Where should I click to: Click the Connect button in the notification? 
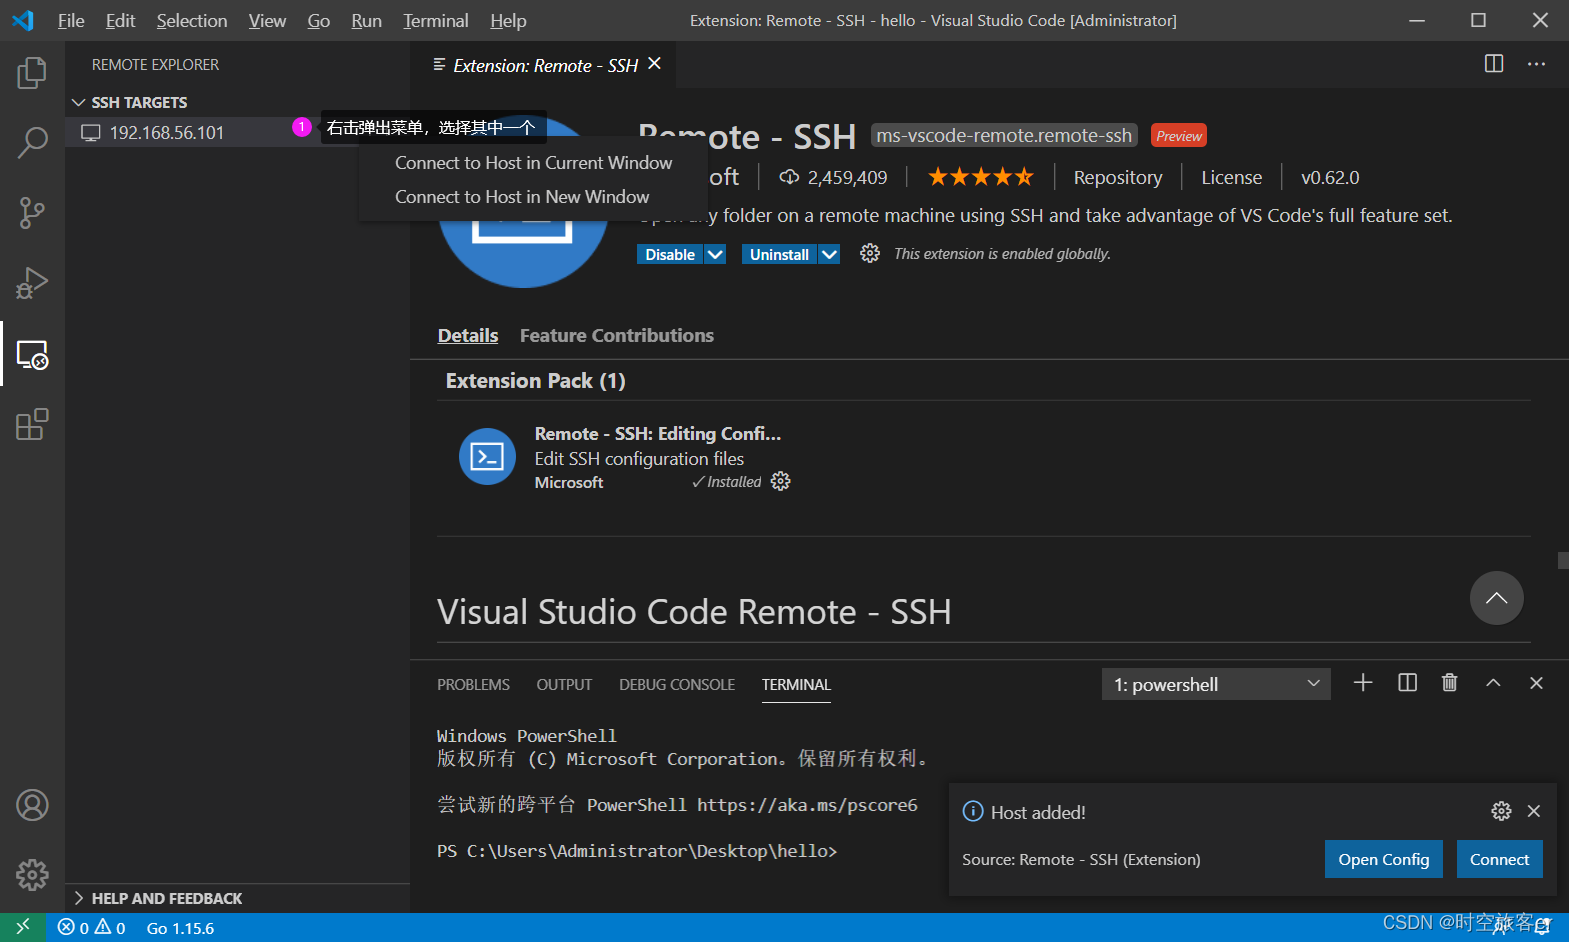click(1499, 859)
